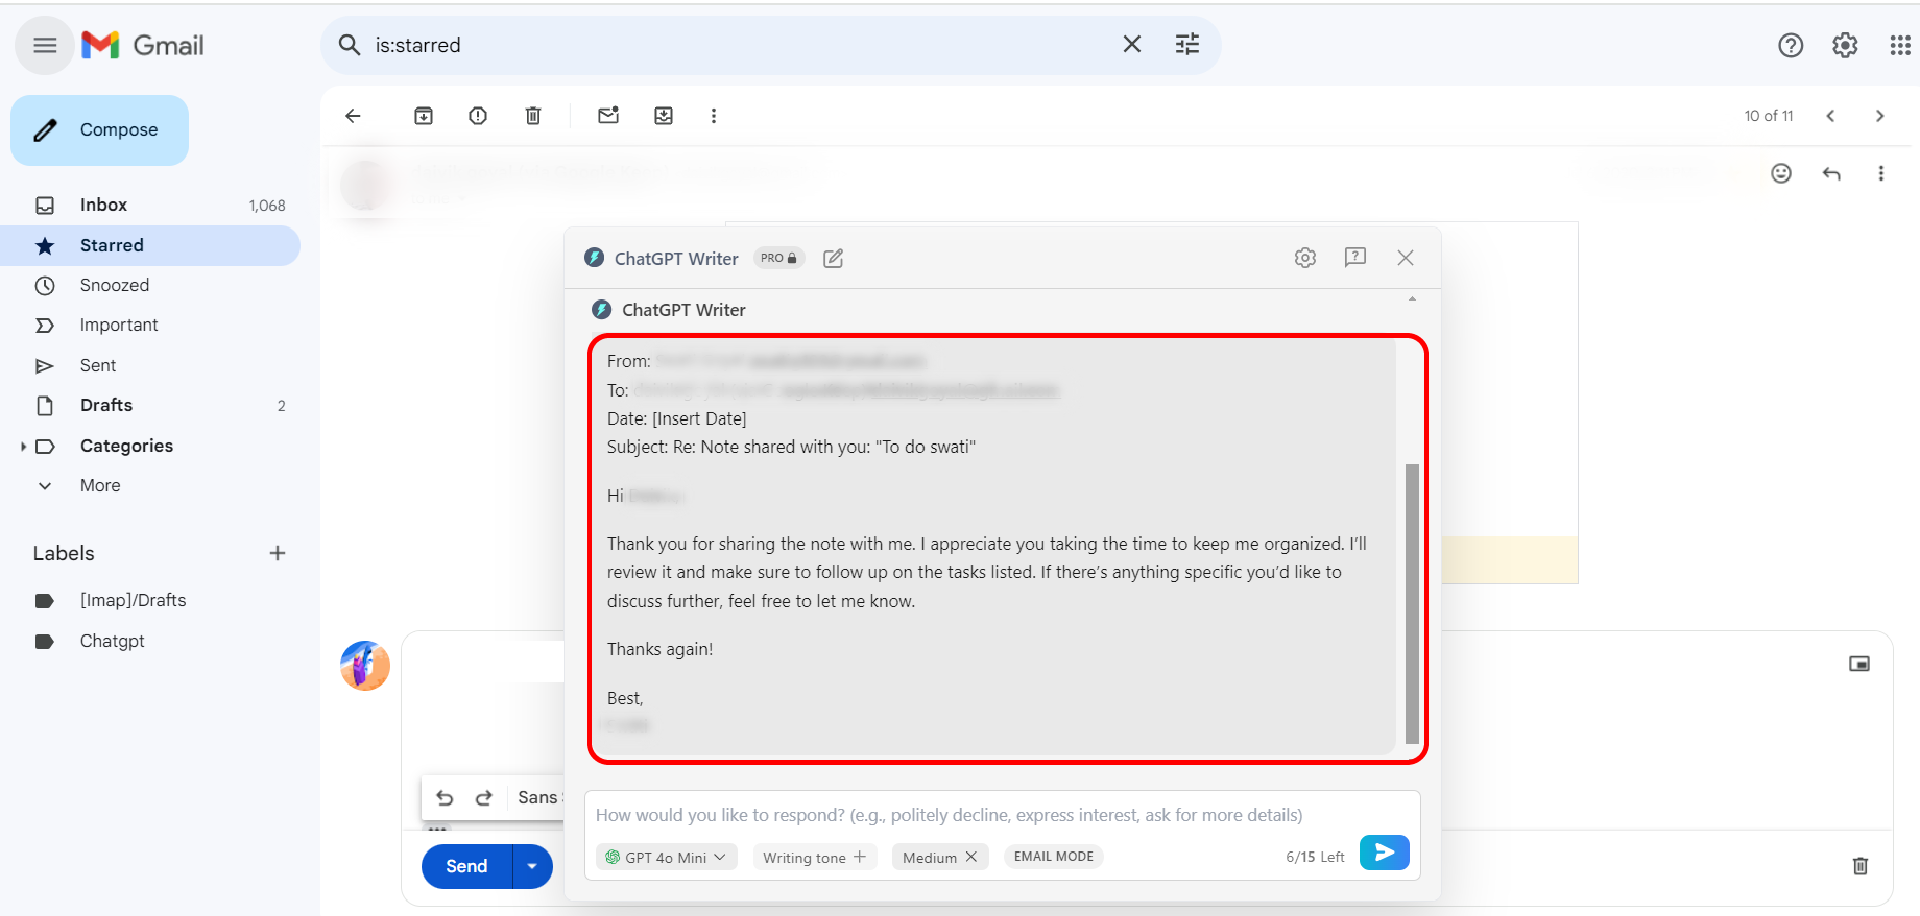Mark email as unread

tap(608, 116)
